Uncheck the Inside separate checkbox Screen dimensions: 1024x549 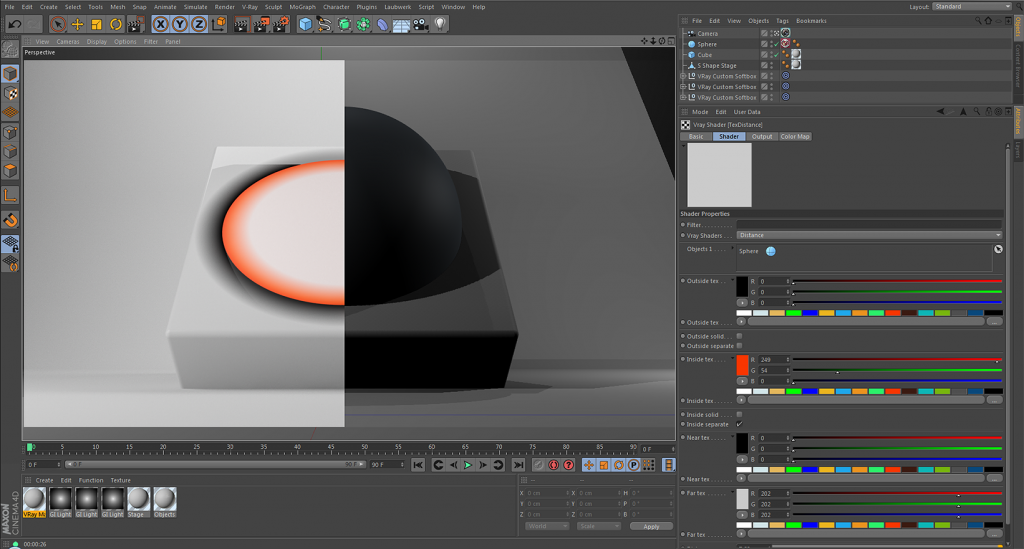point(739,424)
